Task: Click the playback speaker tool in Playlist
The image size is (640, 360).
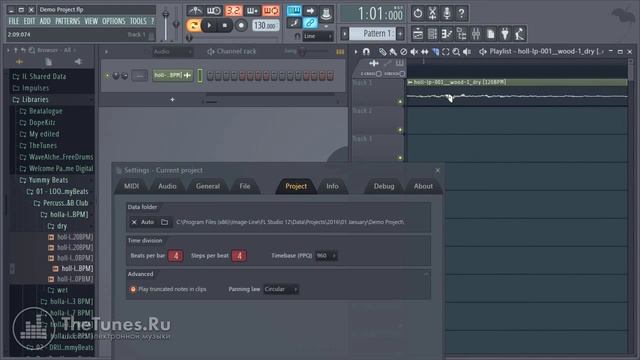Action: coord(467,52)
